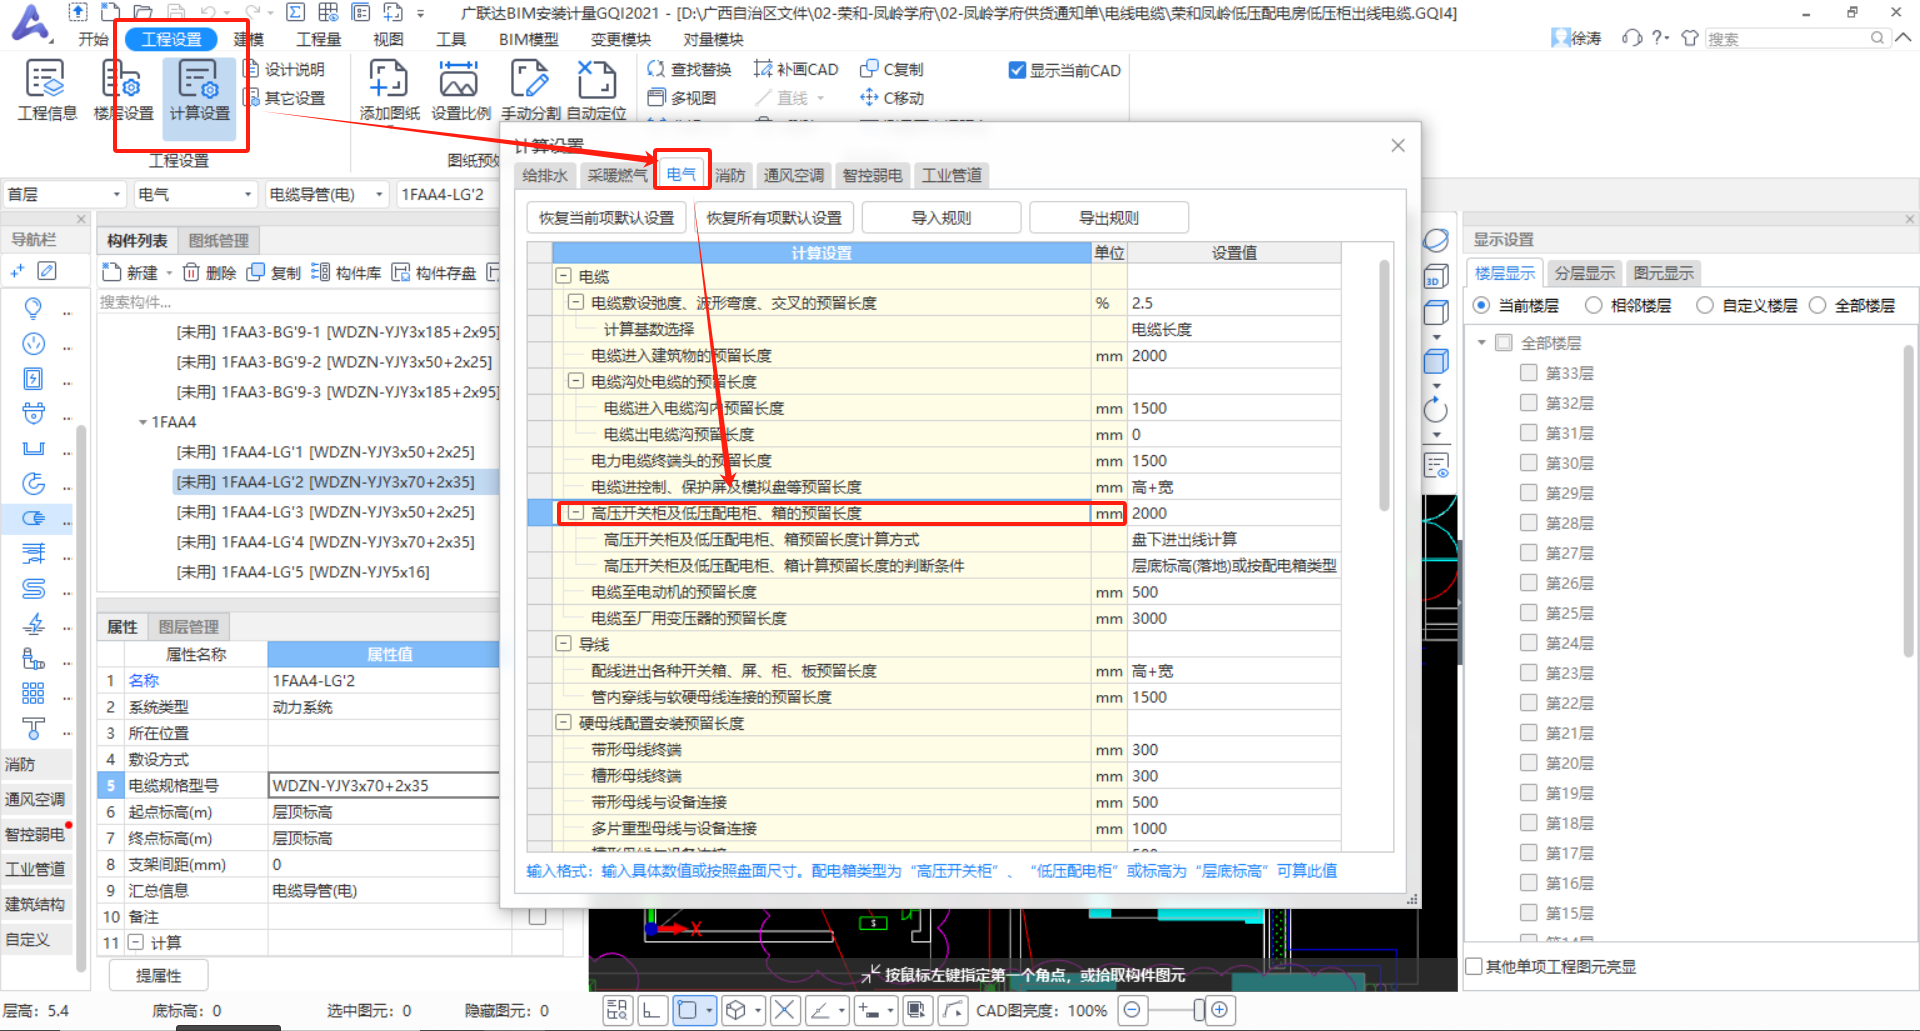Close the 计算设置 dialog
The image size is (1920, 1031).
(x=1398, y=146)
